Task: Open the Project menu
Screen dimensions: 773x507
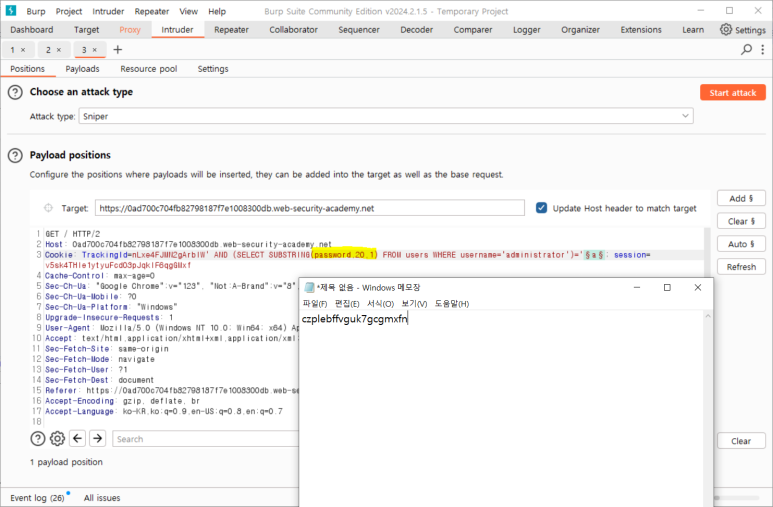Action: pos(69,11)
